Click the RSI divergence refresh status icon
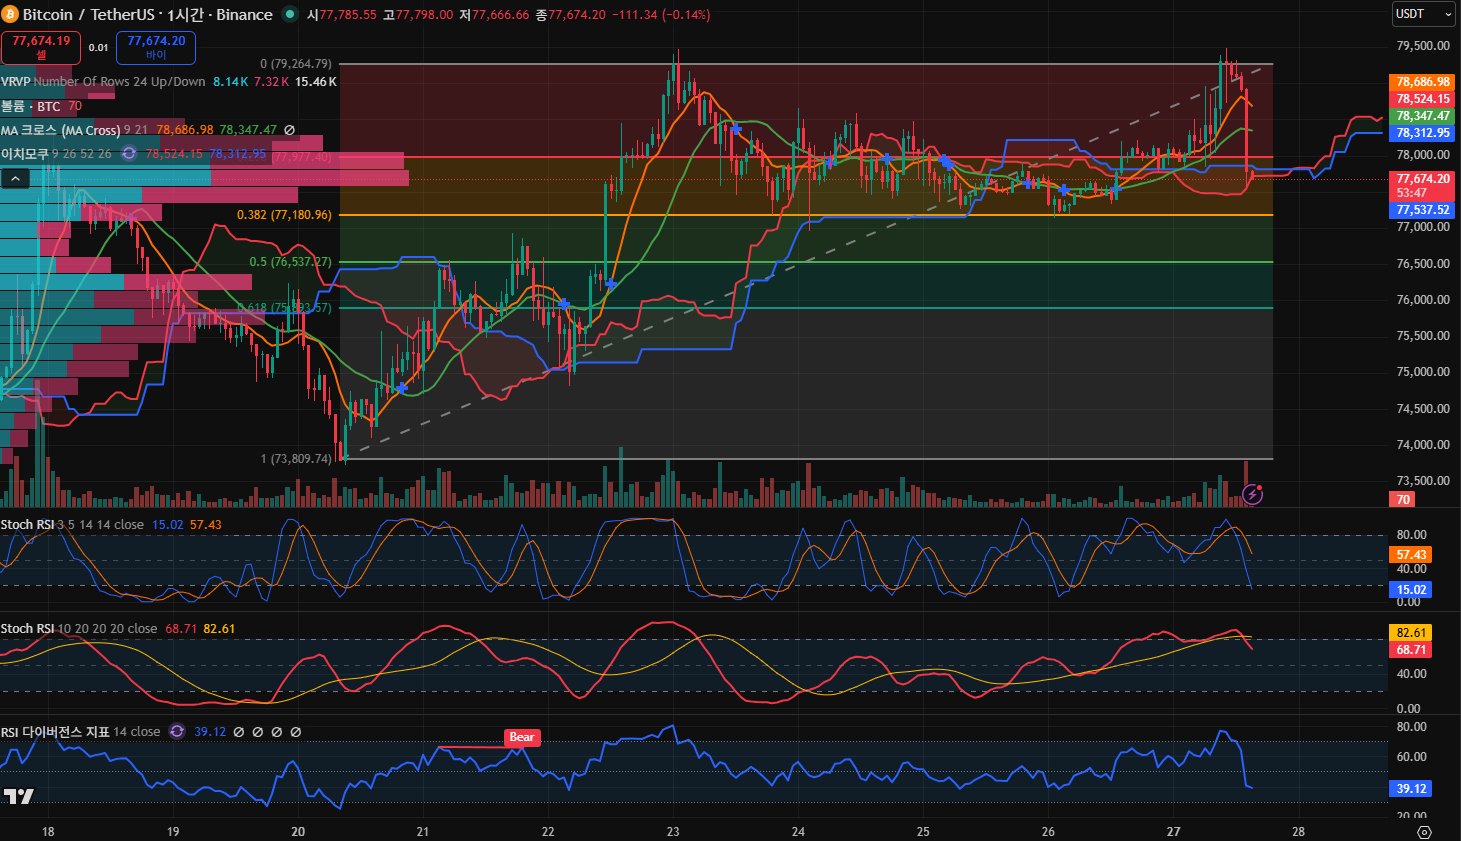This screenshot has height=841, width=1461. click(x=177, y=731)
